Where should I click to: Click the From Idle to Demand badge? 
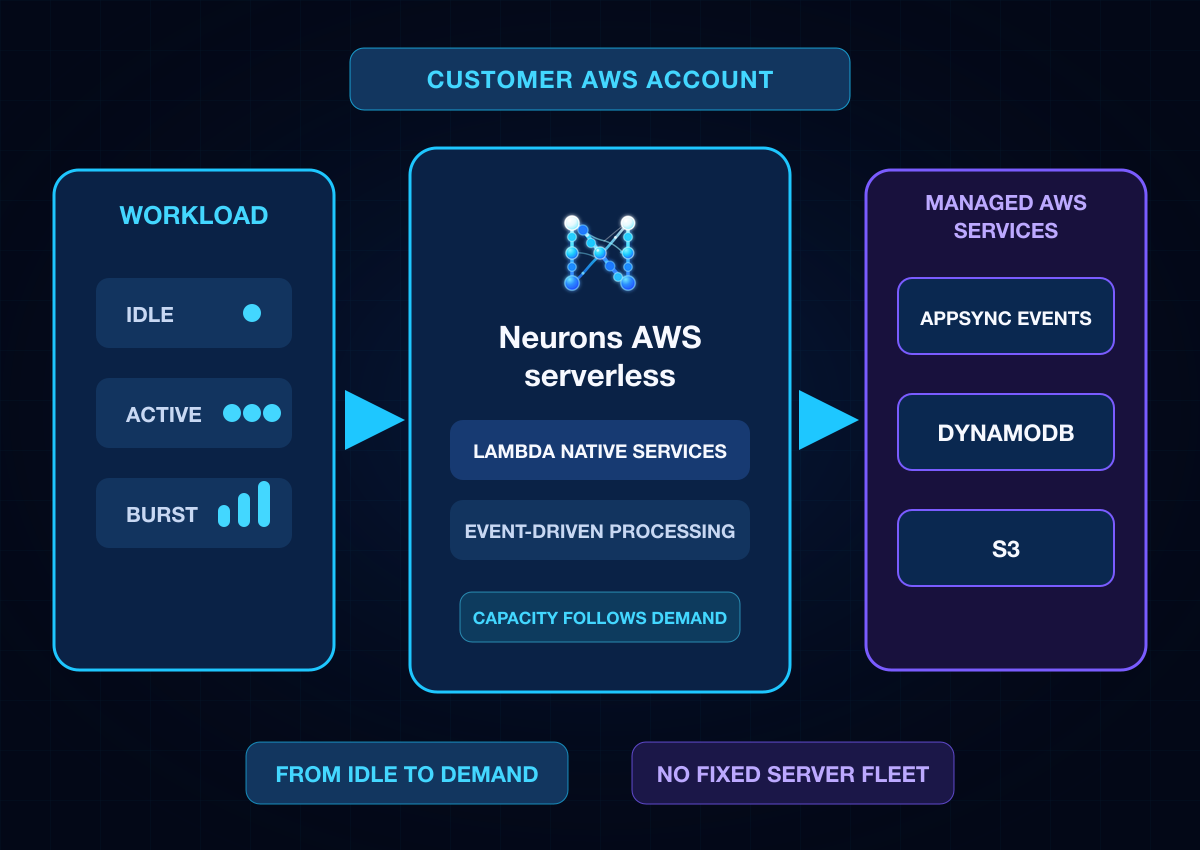(x=407, y=773)
